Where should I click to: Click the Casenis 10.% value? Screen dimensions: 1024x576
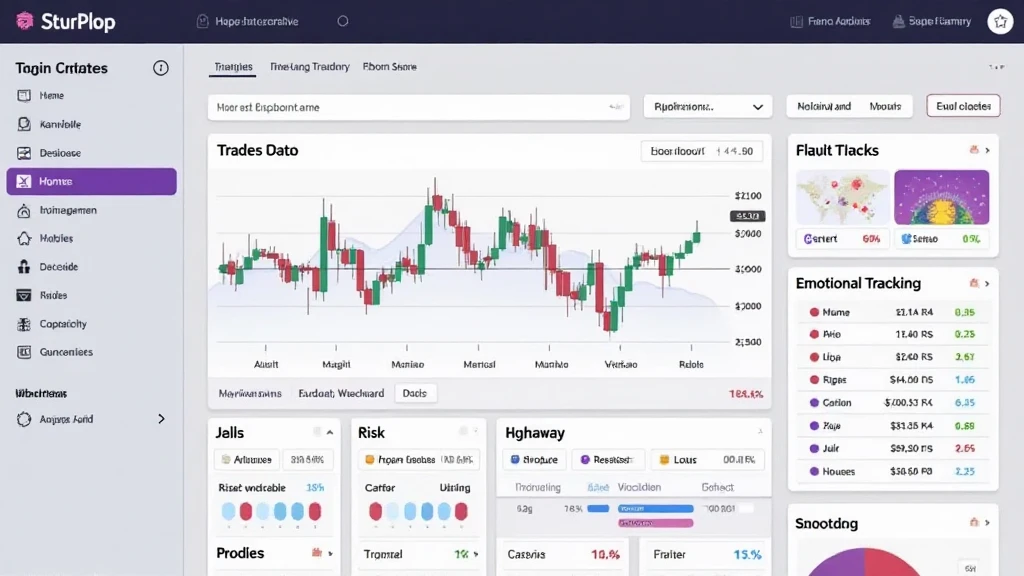pos(605,554)
